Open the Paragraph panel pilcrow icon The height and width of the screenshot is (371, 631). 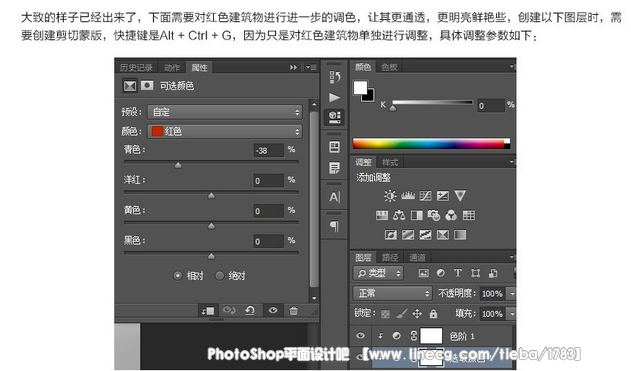pyautogui.click(x=334, y=226)
